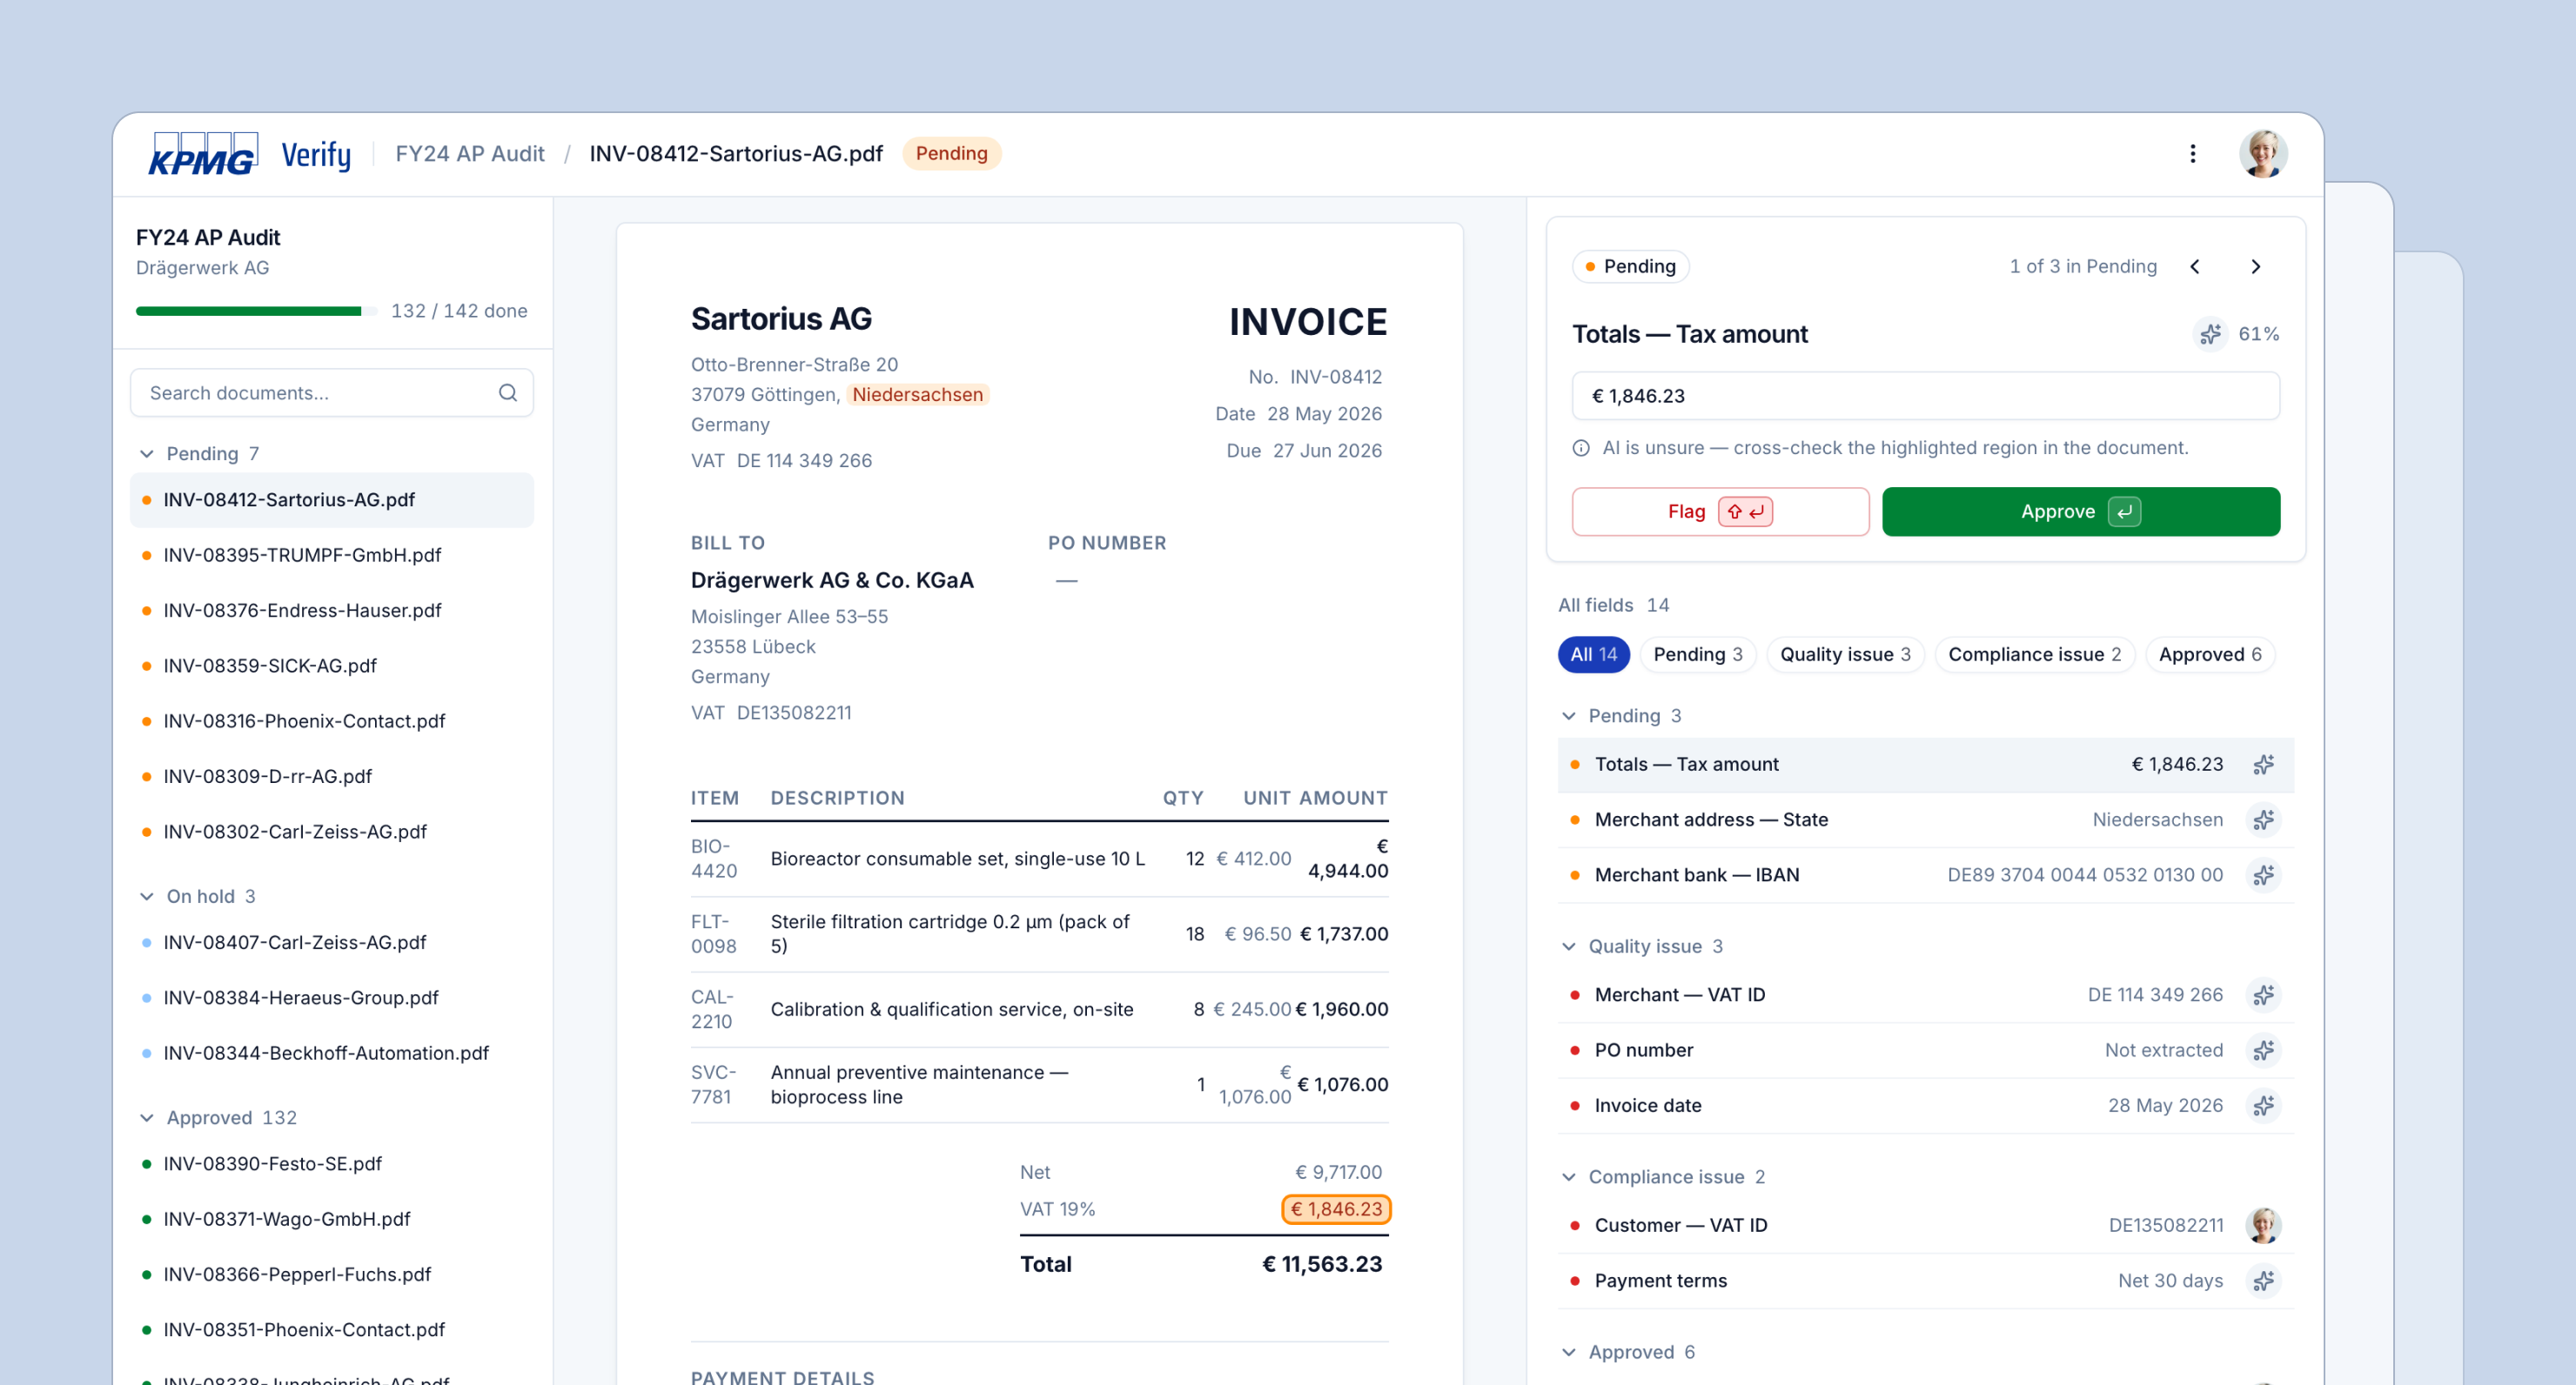Image resolution: width=2576 pixels, height=1385 pixels.
Task: Go to previous pending field
Action: (2195, 266)
